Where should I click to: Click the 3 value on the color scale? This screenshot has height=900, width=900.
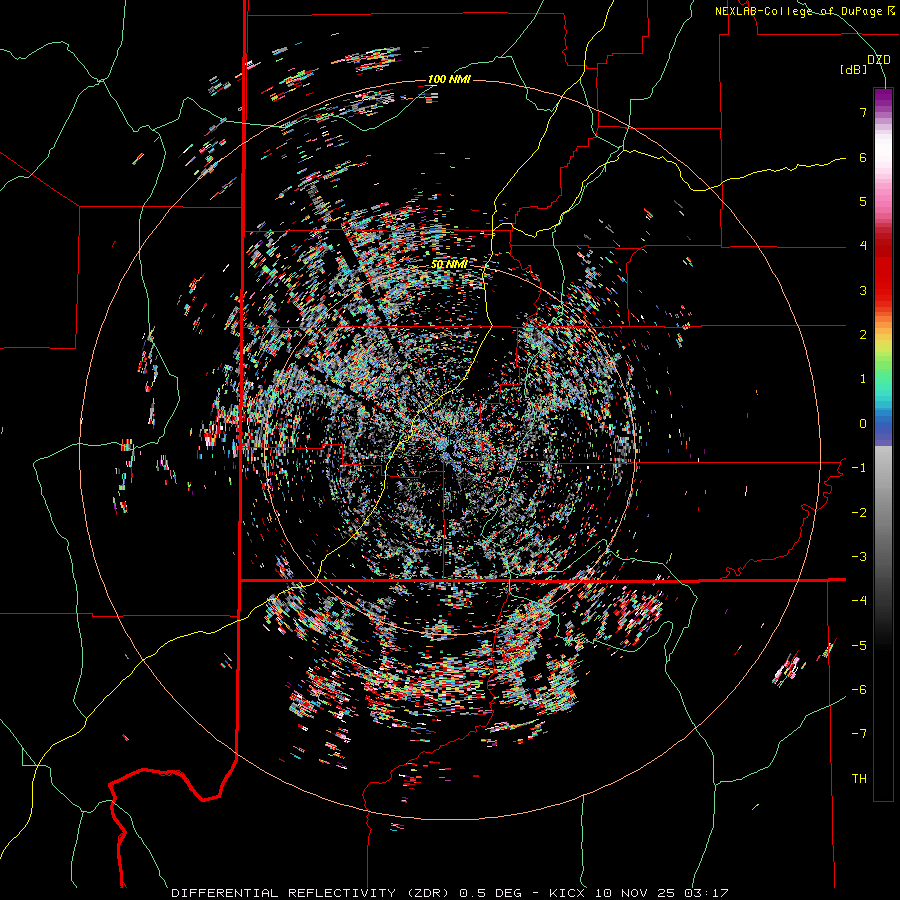[863, 290]
